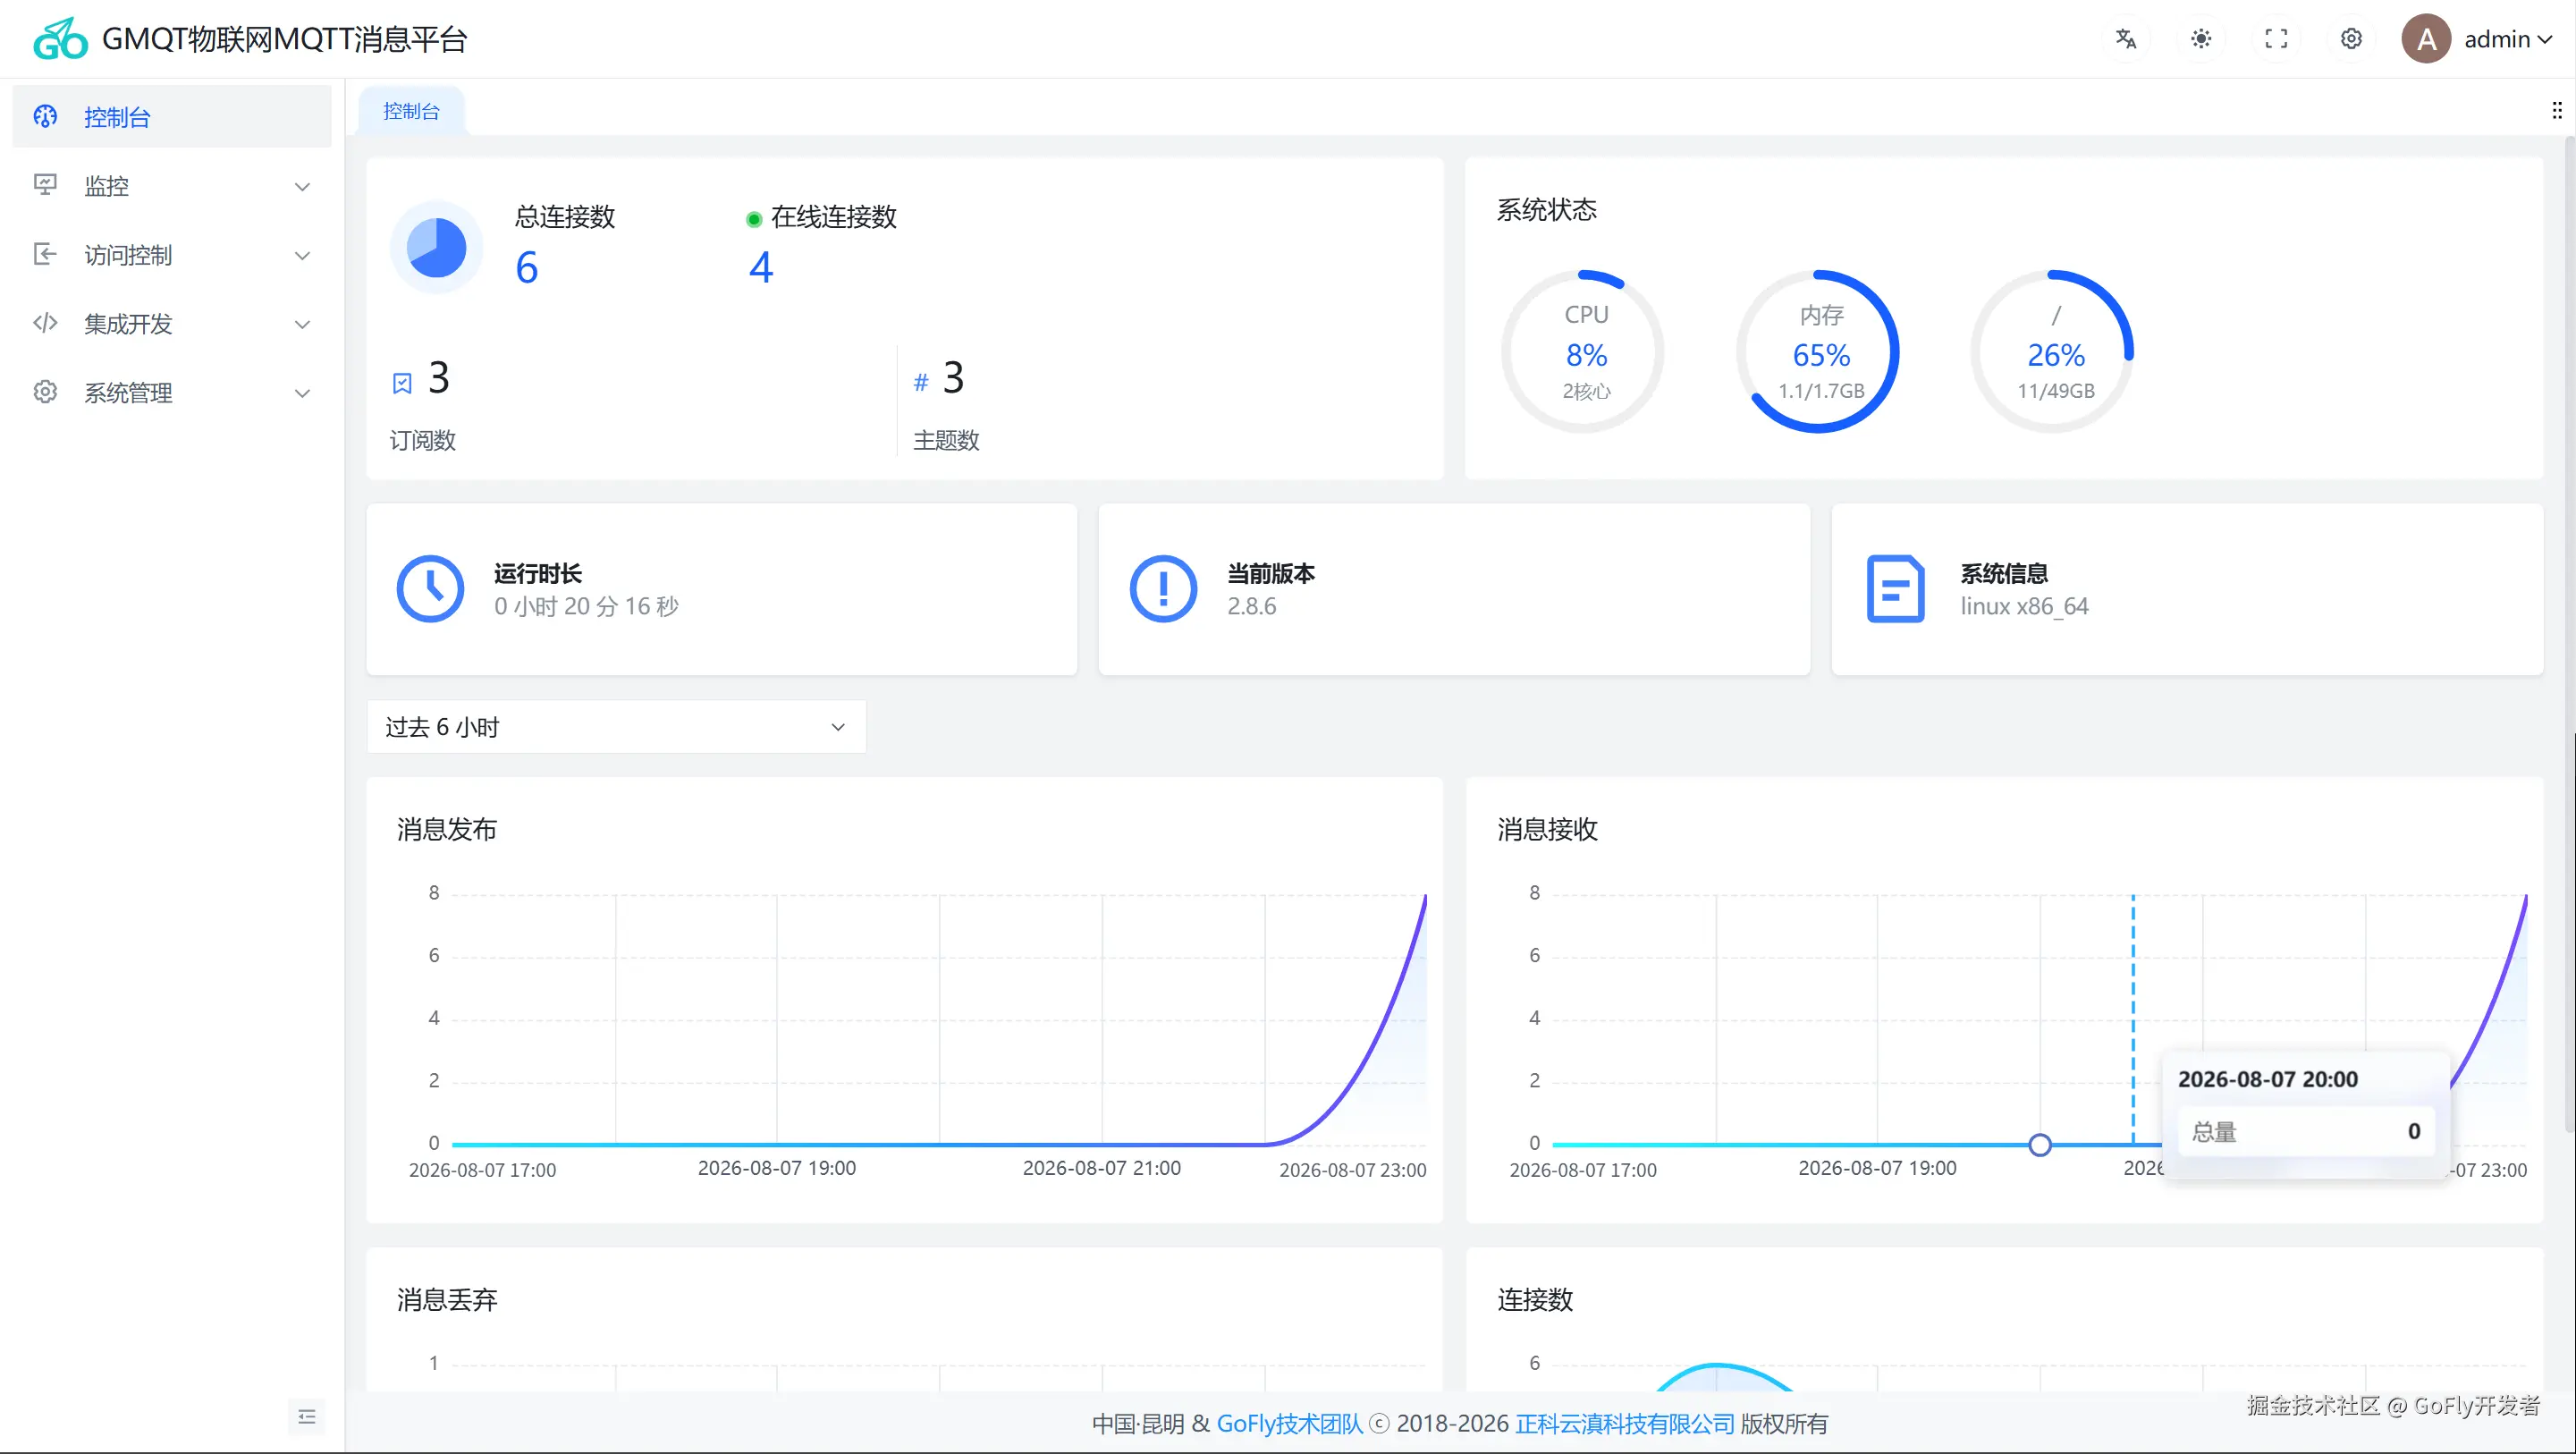Open the admin user dropdown
The image size is (2576, 1454).
[2507, 39]
